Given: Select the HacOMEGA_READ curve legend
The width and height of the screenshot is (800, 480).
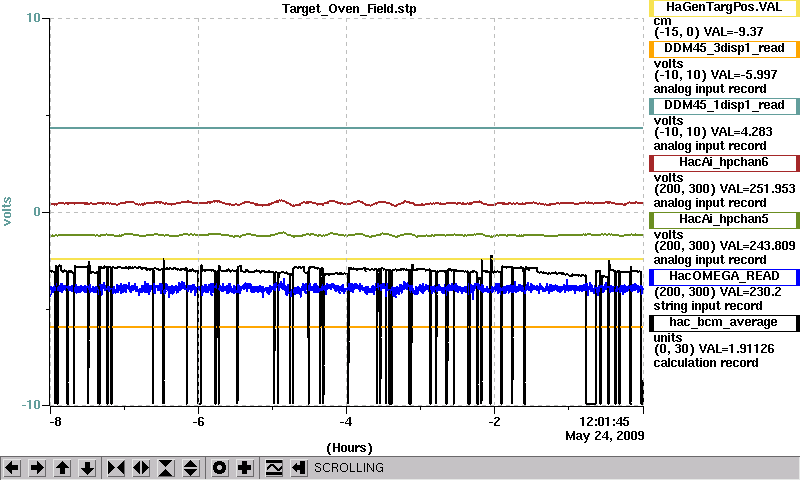Looking at the screenshot, I should click(724, 277).
